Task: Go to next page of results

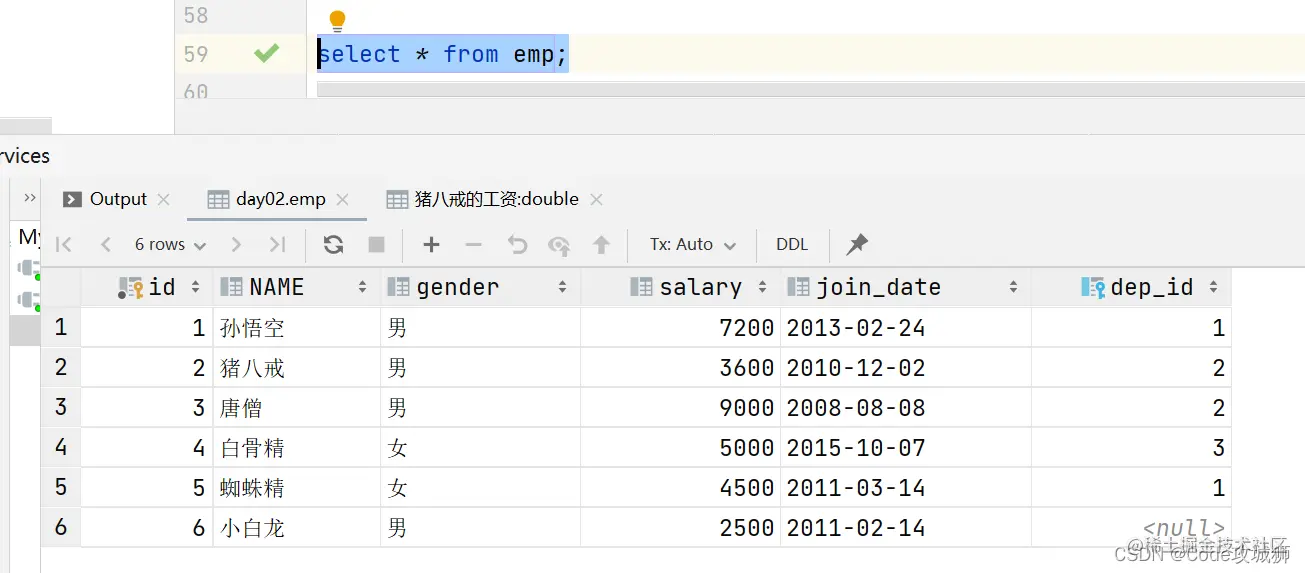Action: pyautogui.click(x=236, y=245)
